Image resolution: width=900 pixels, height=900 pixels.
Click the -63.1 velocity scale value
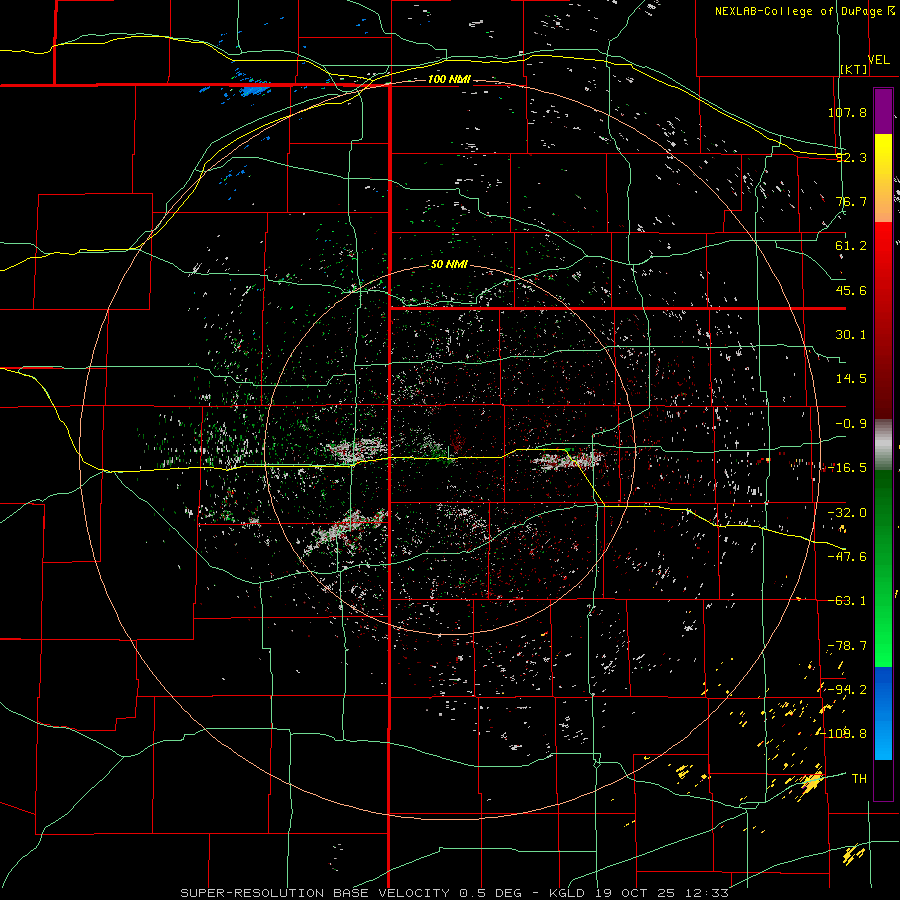[x=847, y=601]
